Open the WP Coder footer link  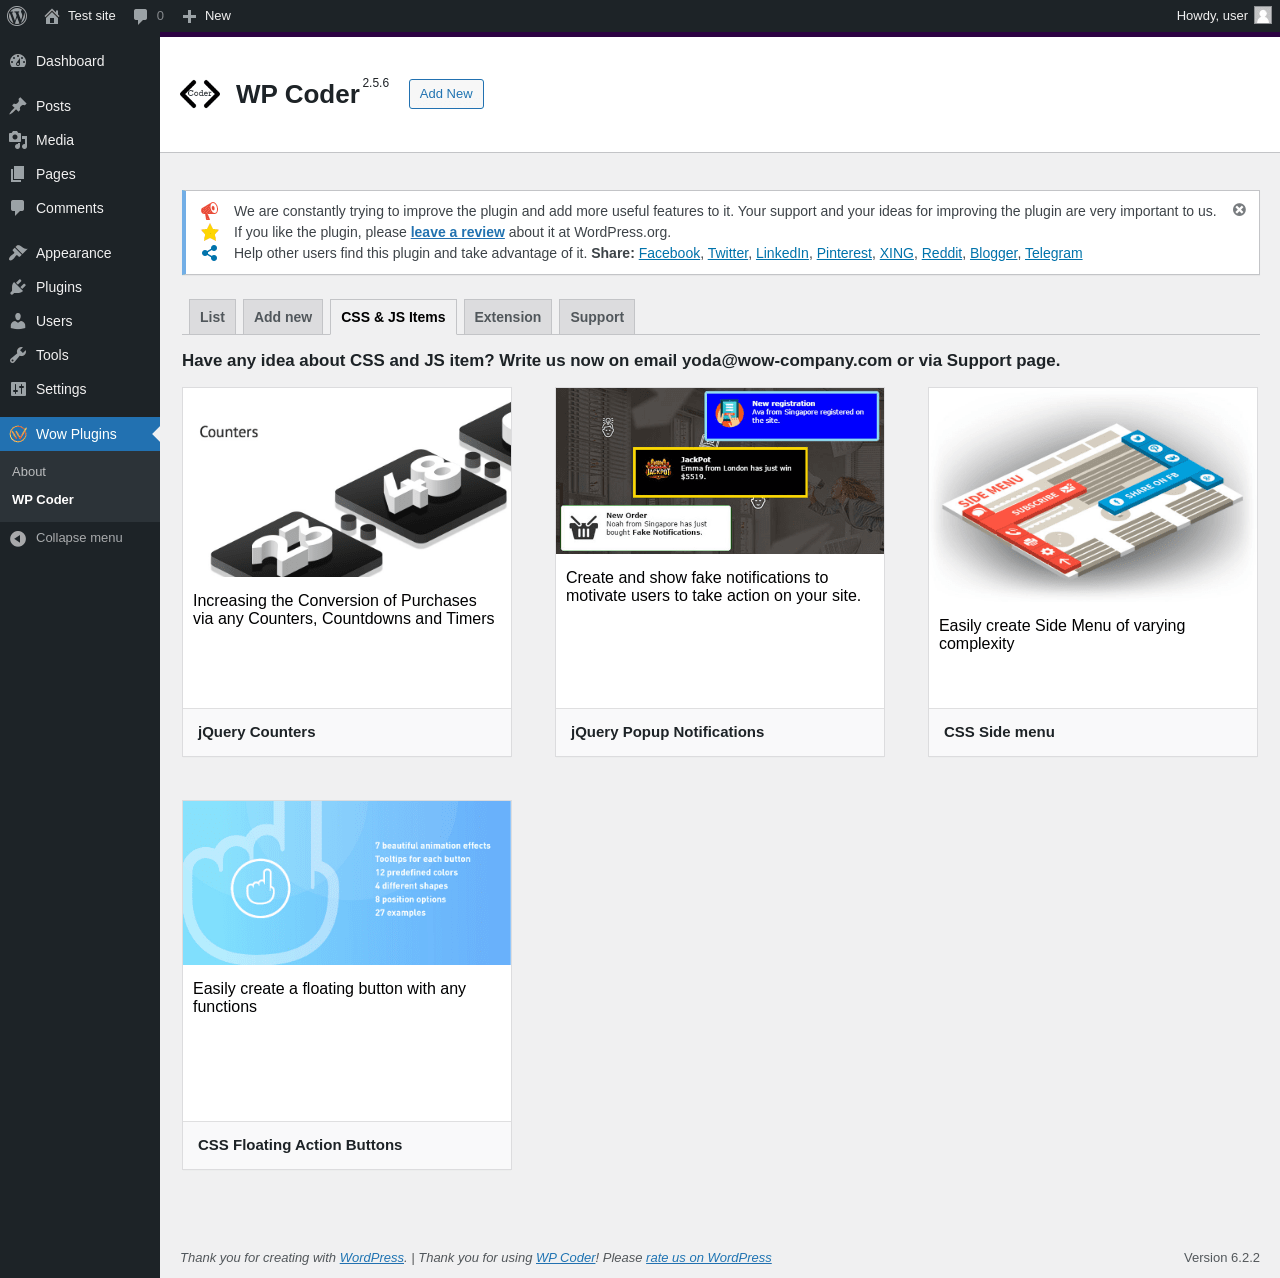tap(566, 1258)
